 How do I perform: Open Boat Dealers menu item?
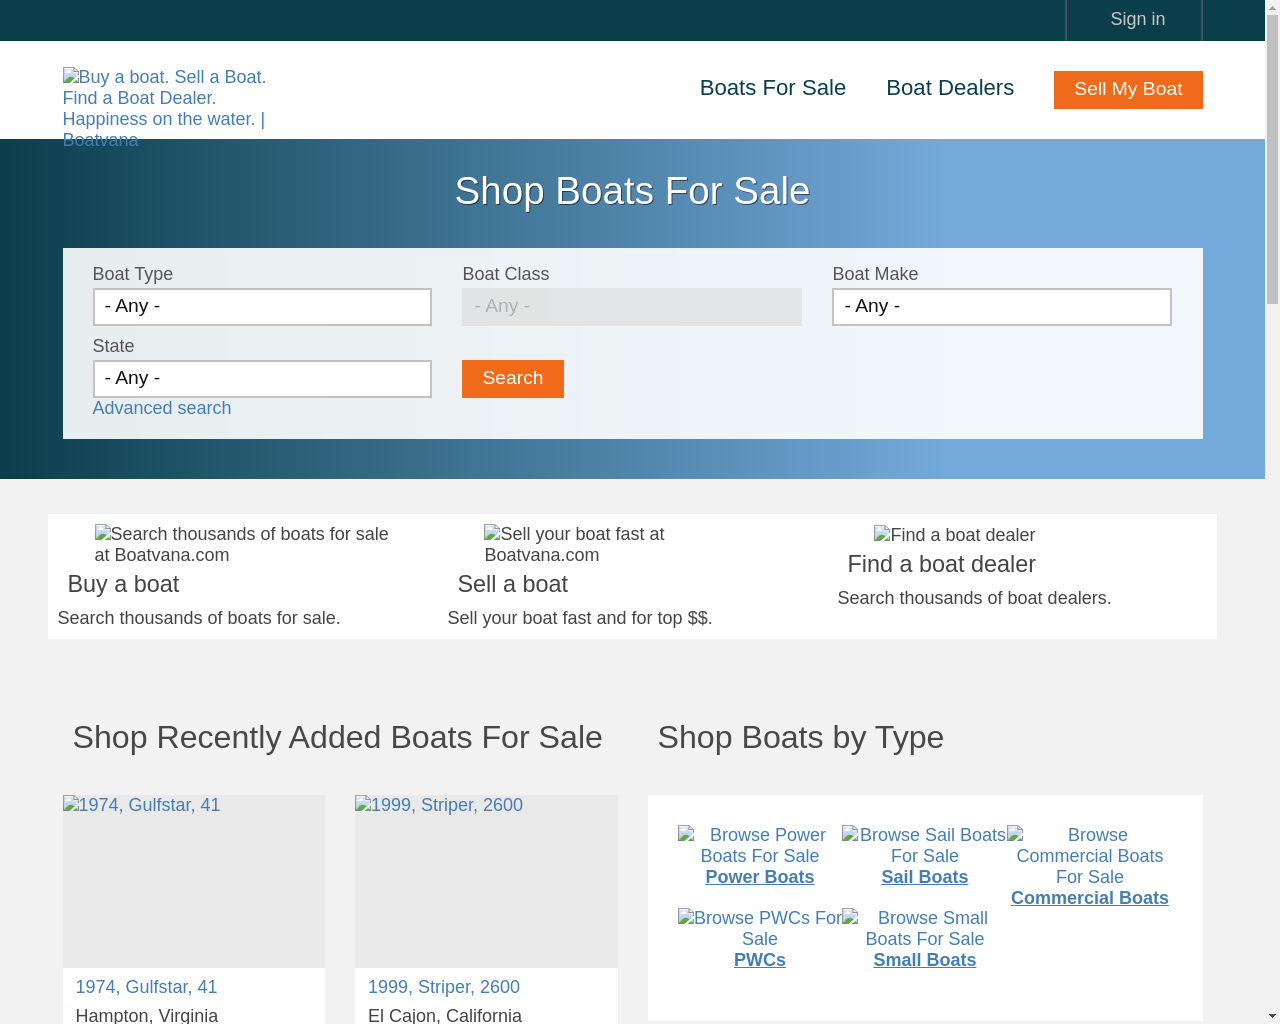pos(950,88)
